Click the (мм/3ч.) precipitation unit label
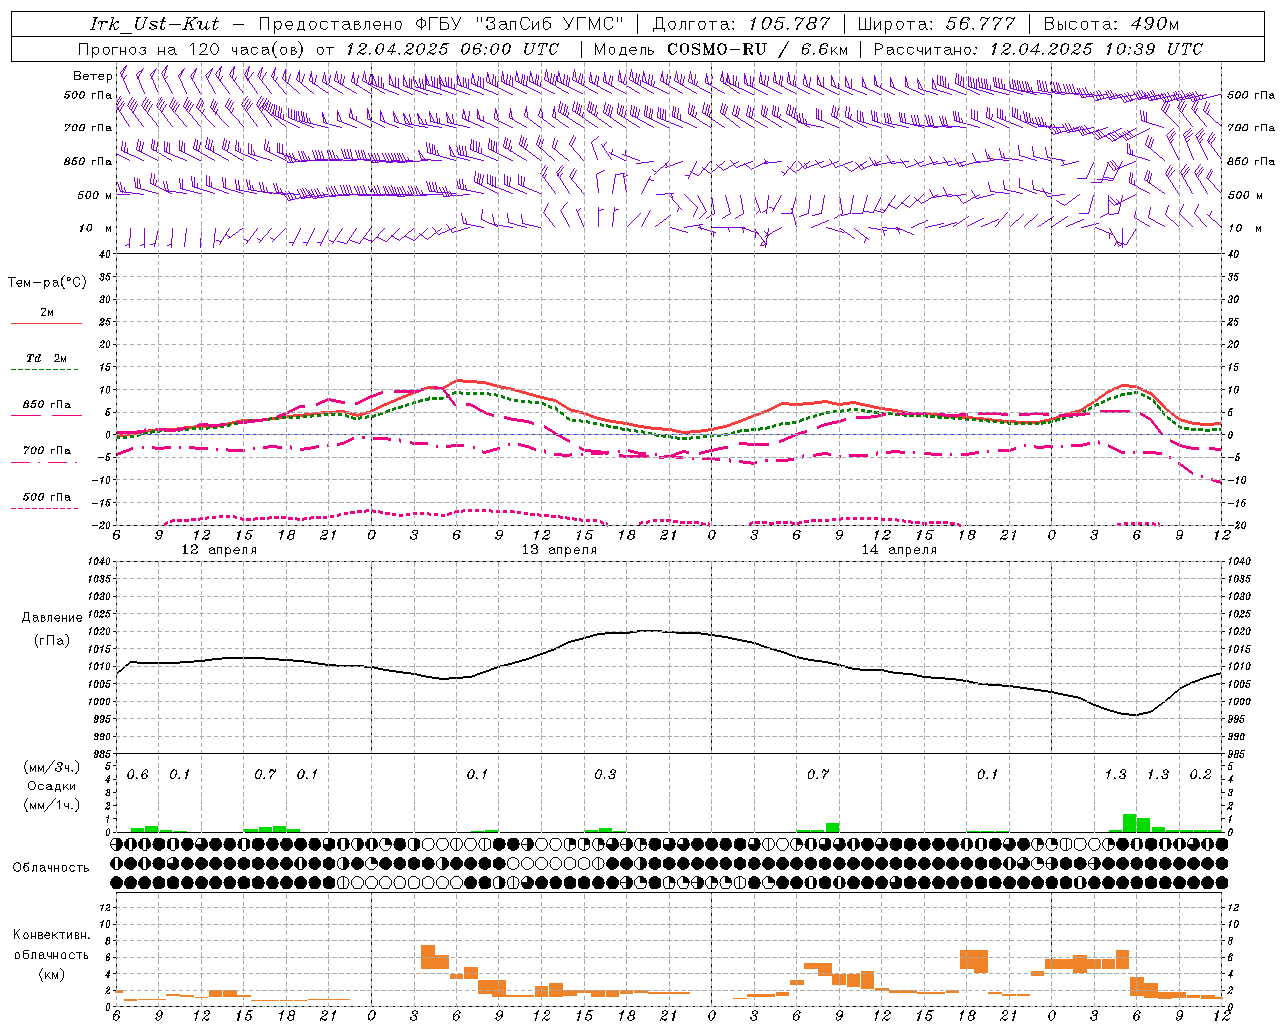 [51, 767]
